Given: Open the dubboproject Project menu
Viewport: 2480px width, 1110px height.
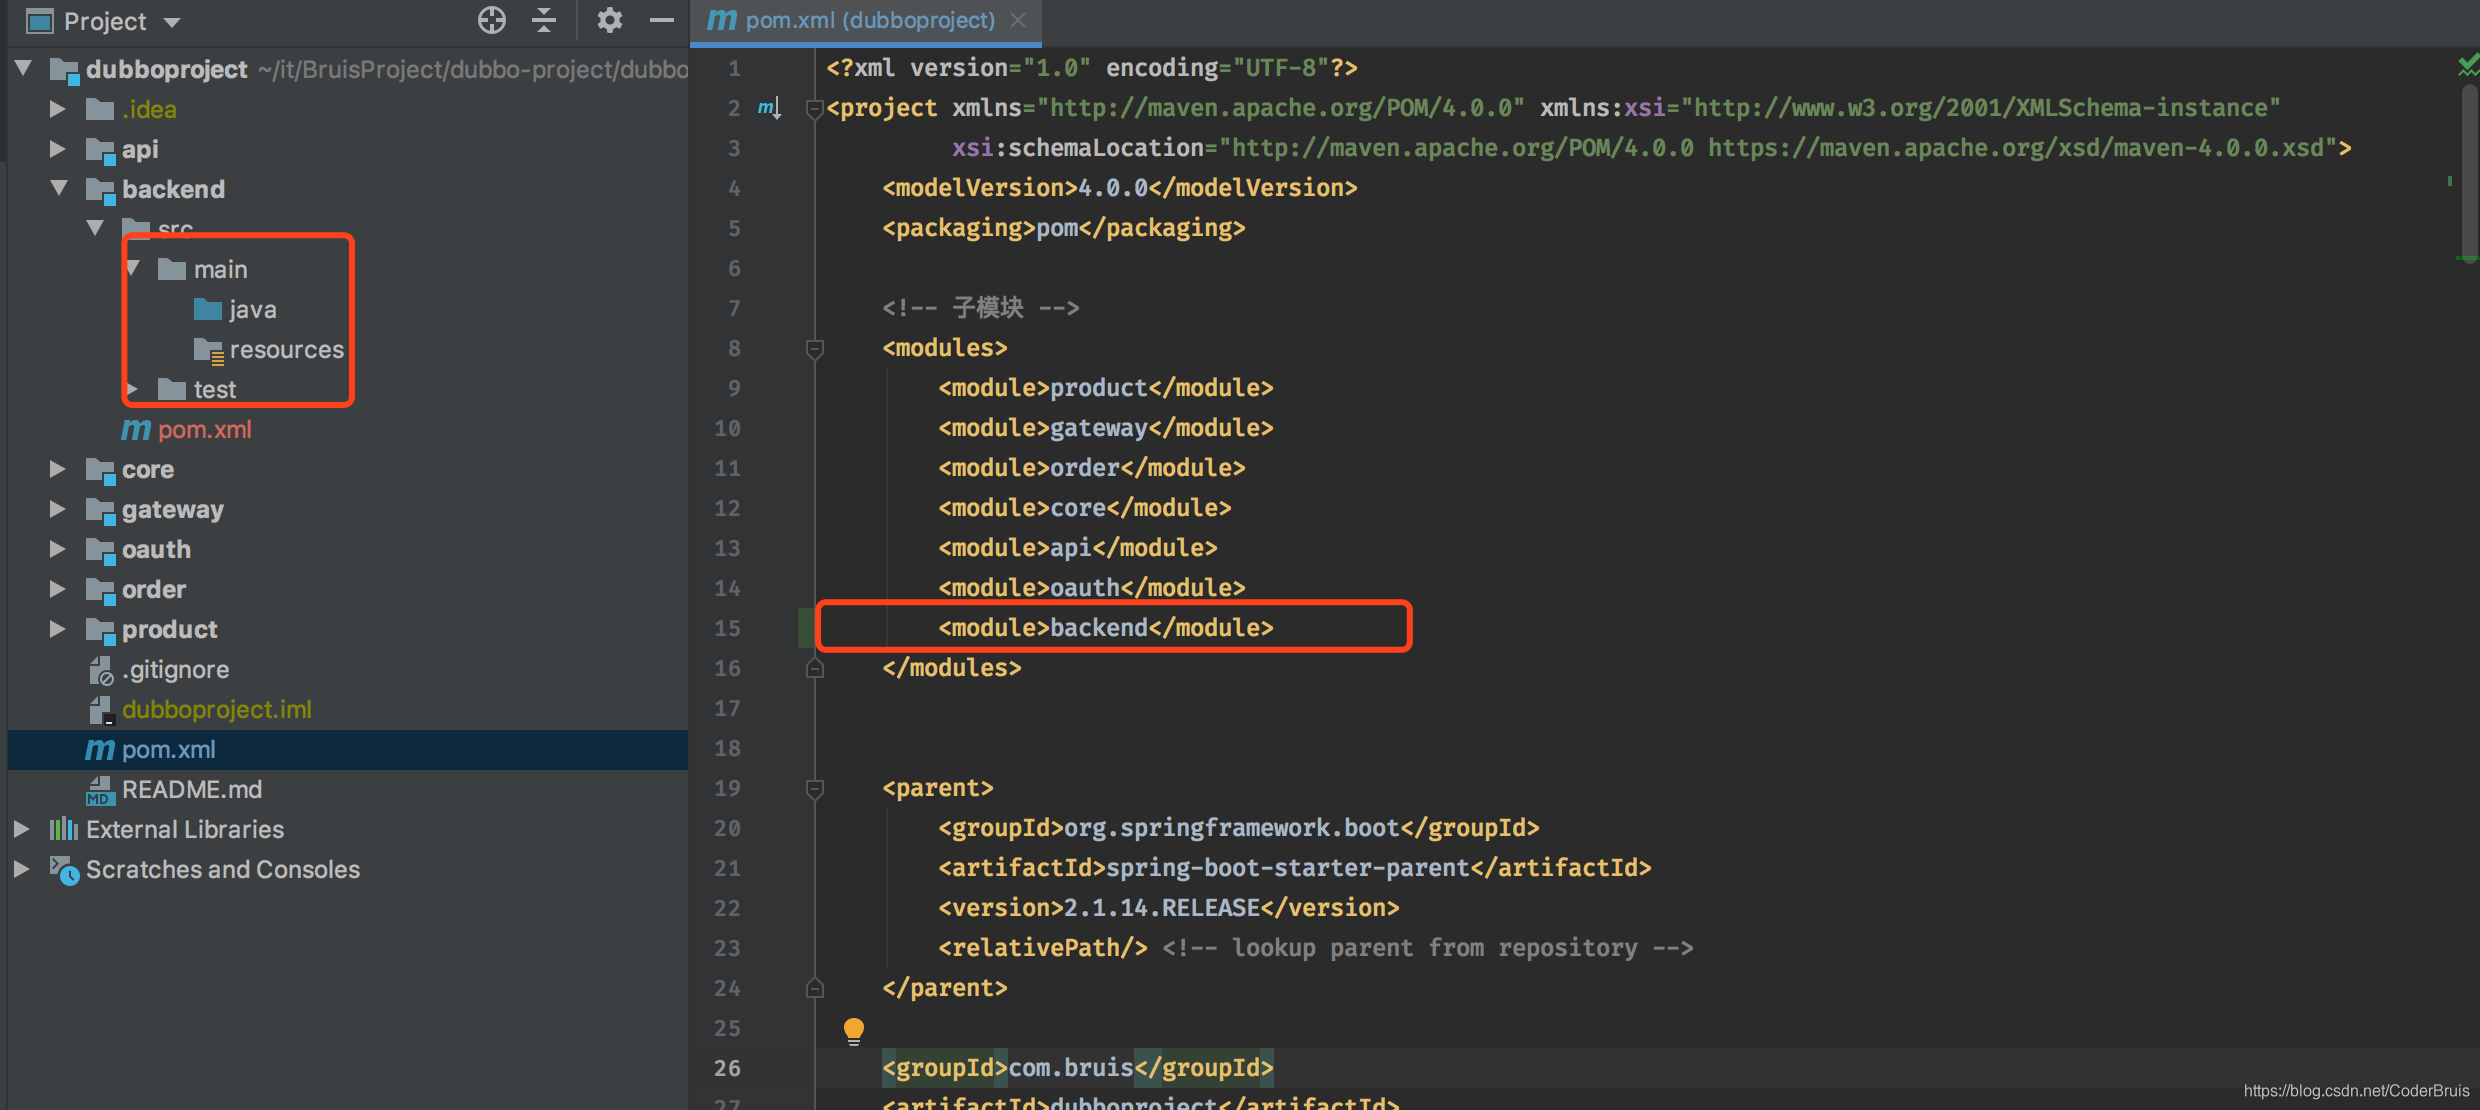Looking at the screenshot, I should coord(103,17).
